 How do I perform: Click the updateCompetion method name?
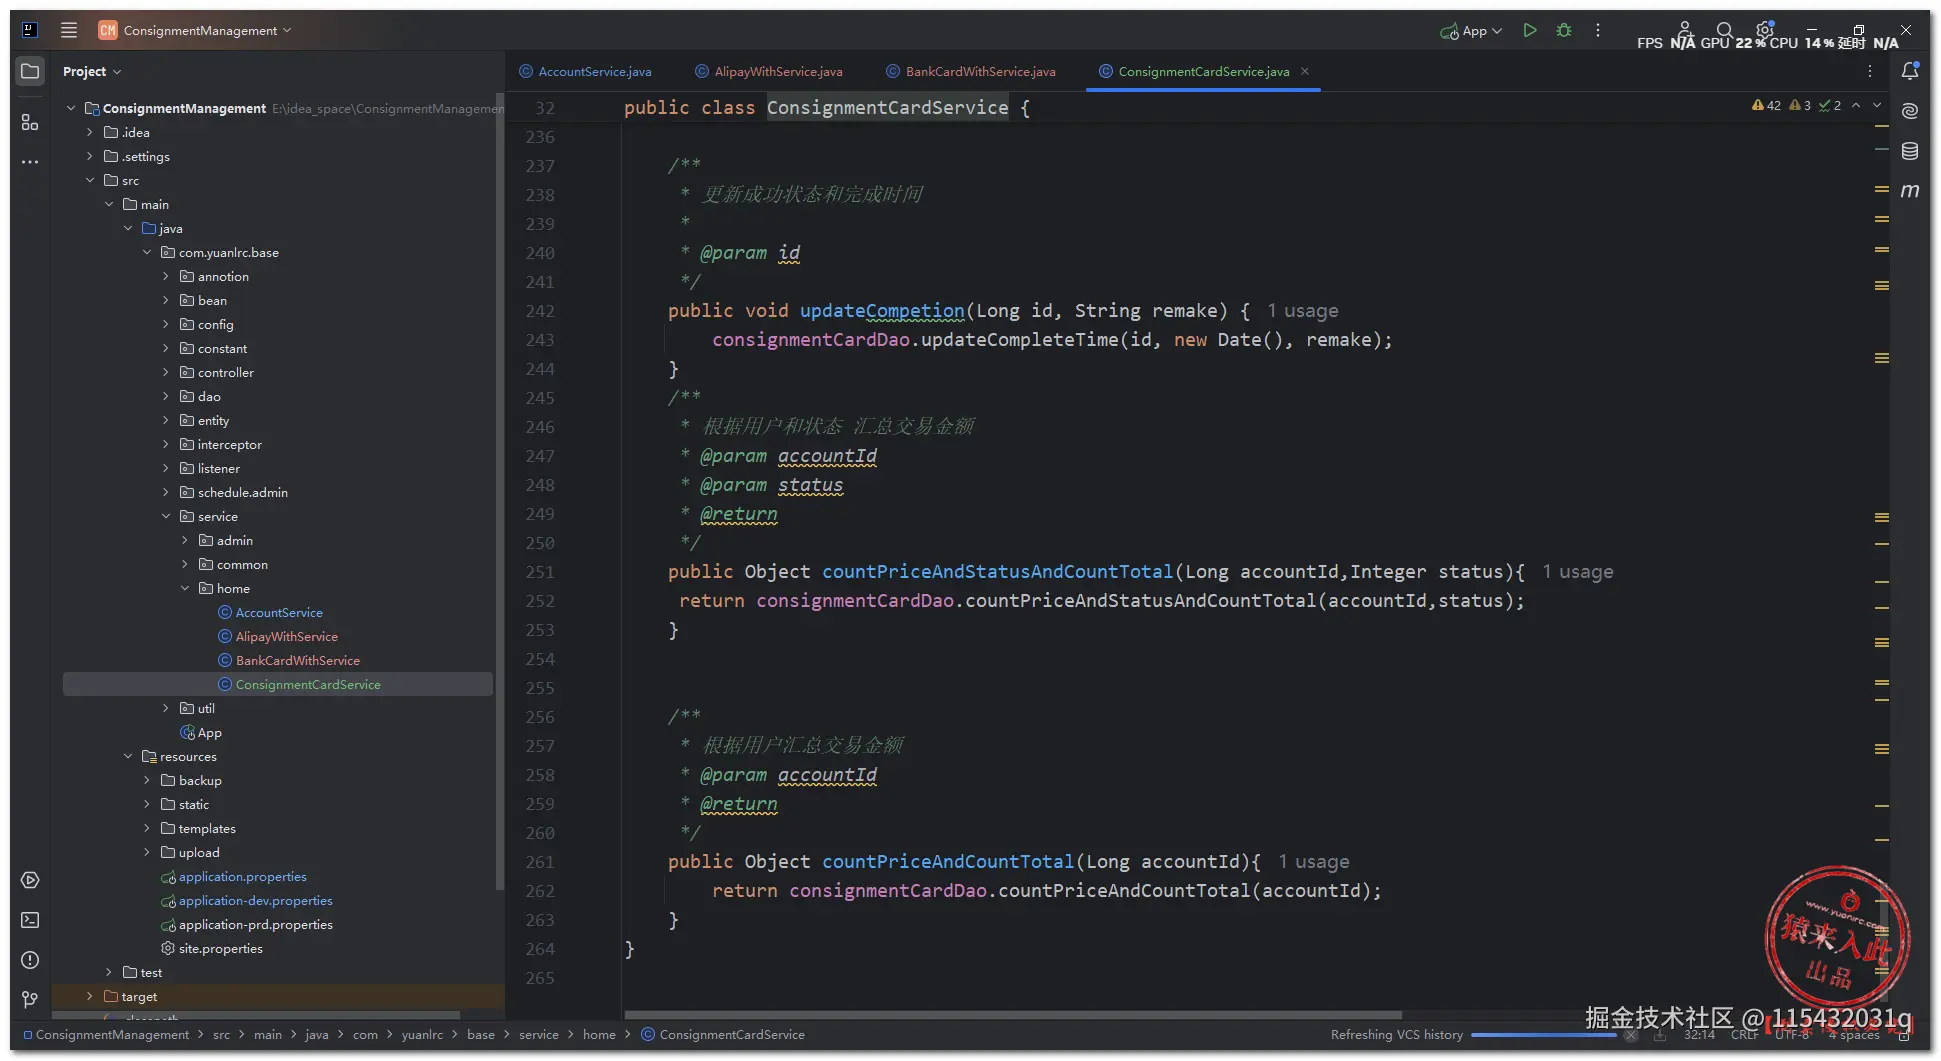click(x=882, y=311)
